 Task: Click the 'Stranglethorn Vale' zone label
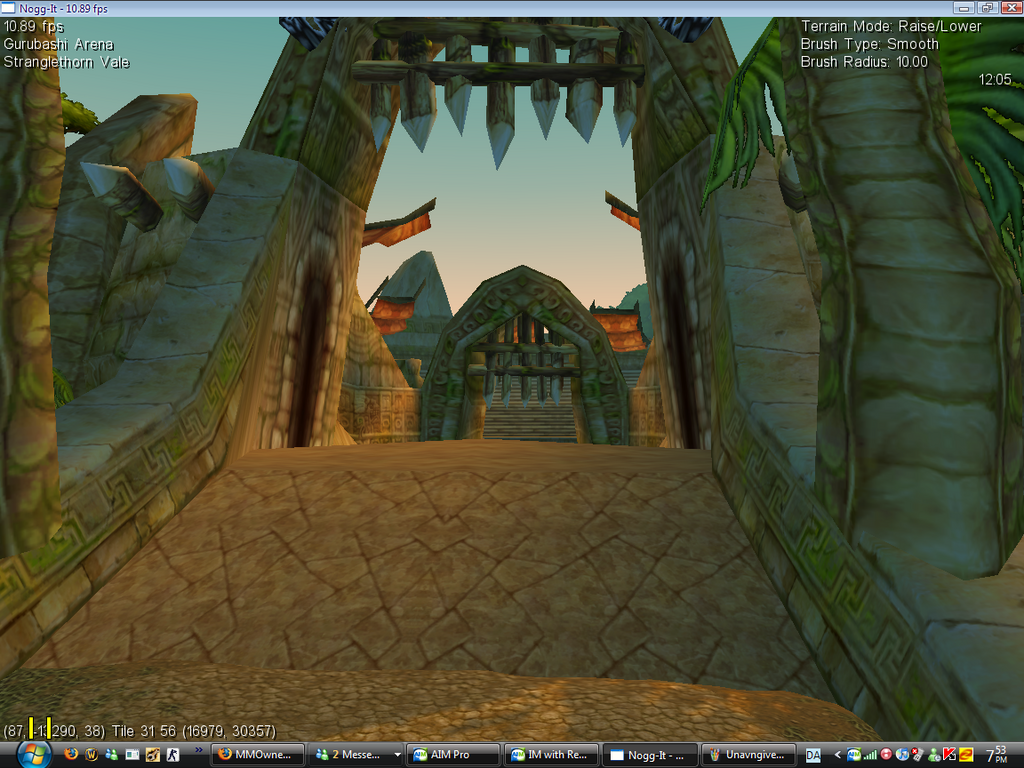click(67, 62)
